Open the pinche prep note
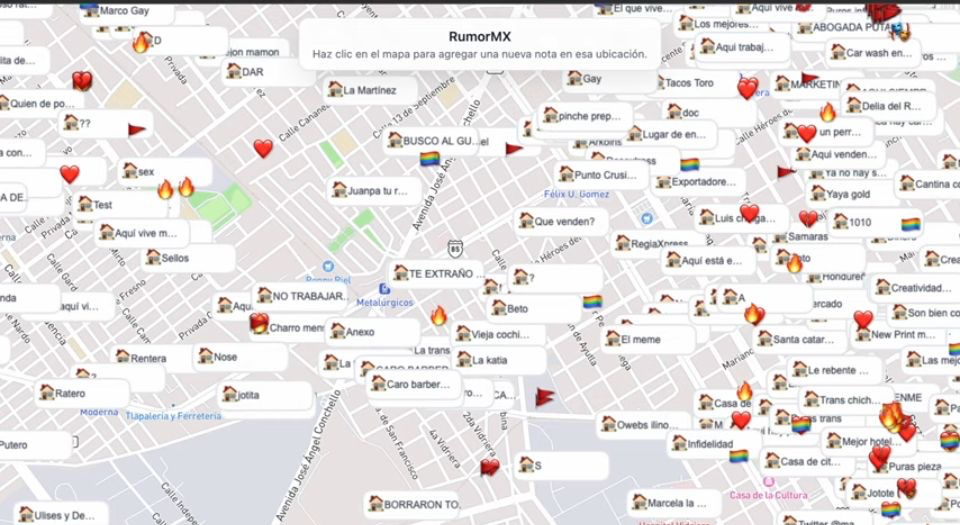 point(585,116)
